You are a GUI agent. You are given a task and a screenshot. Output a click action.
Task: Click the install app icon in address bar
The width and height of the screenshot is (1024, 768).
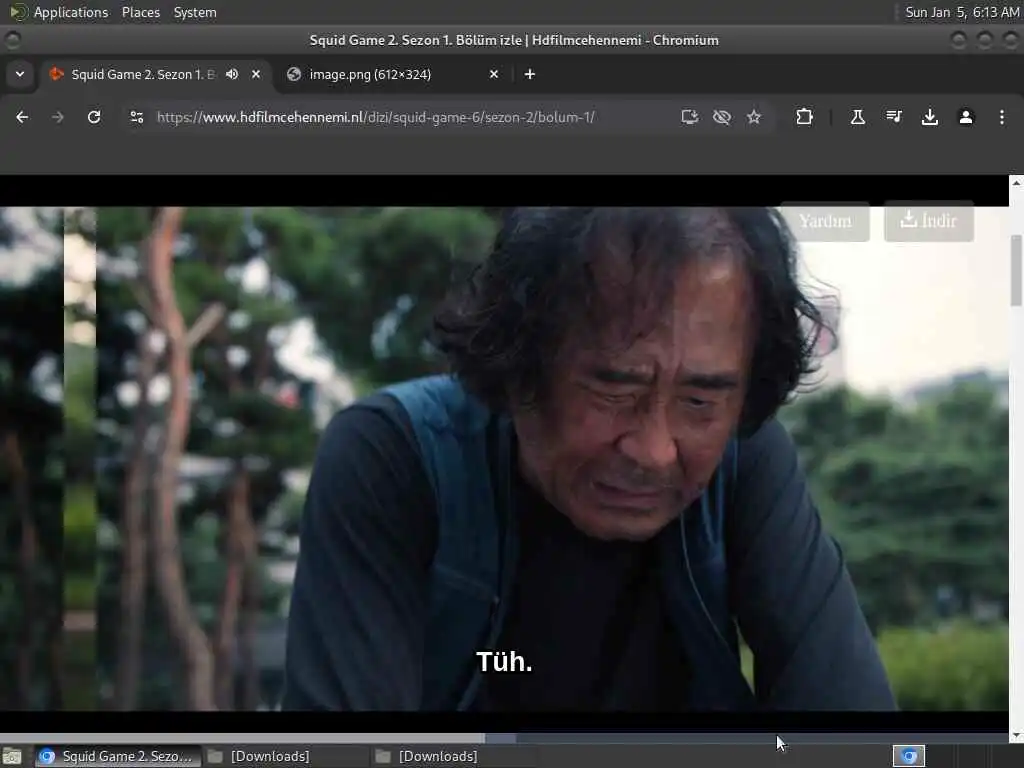click(690, 117)
